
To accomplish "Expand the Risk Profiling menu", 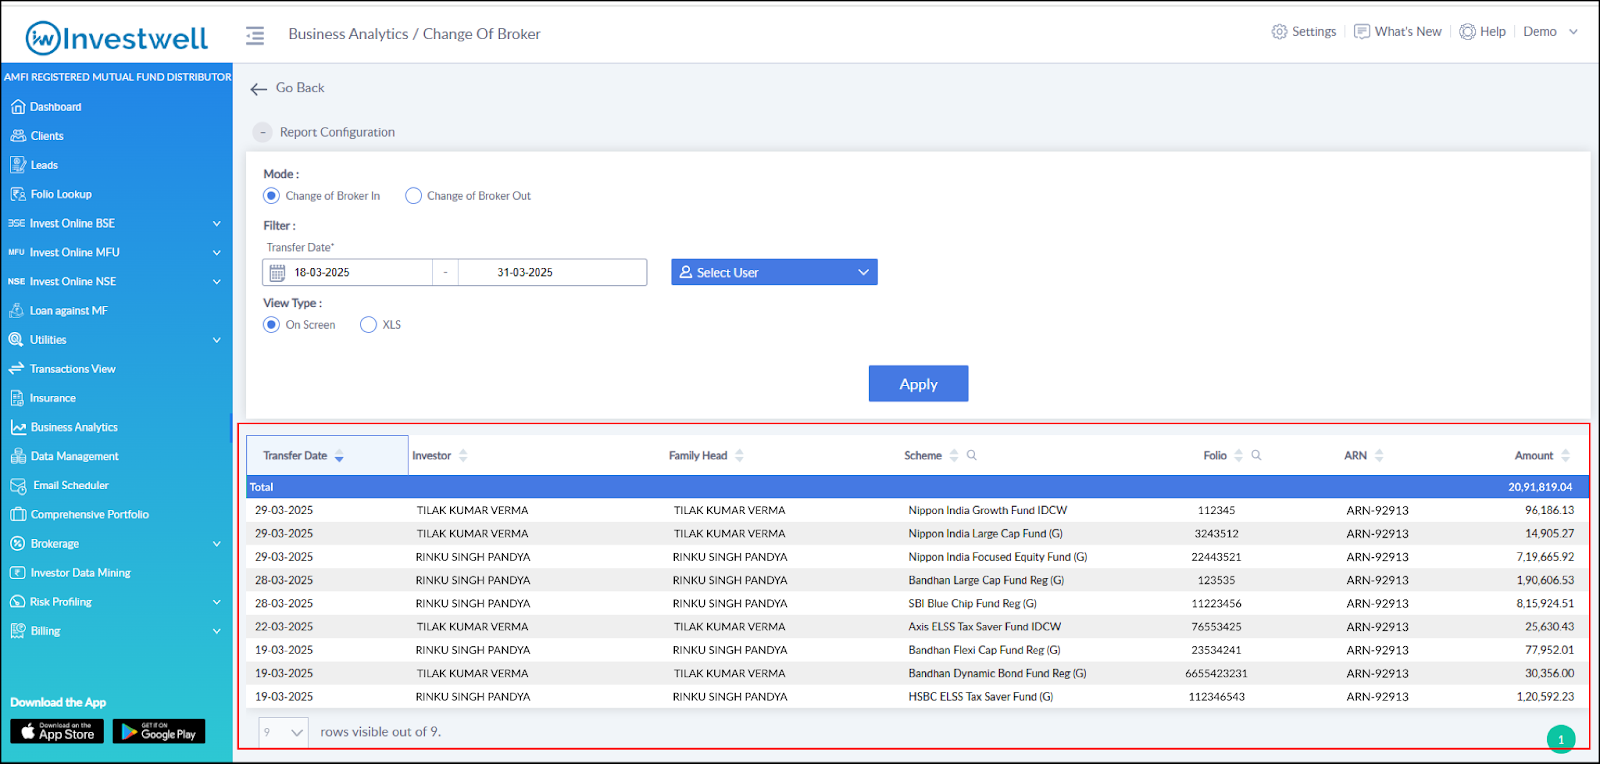I will tap(217, 602).
